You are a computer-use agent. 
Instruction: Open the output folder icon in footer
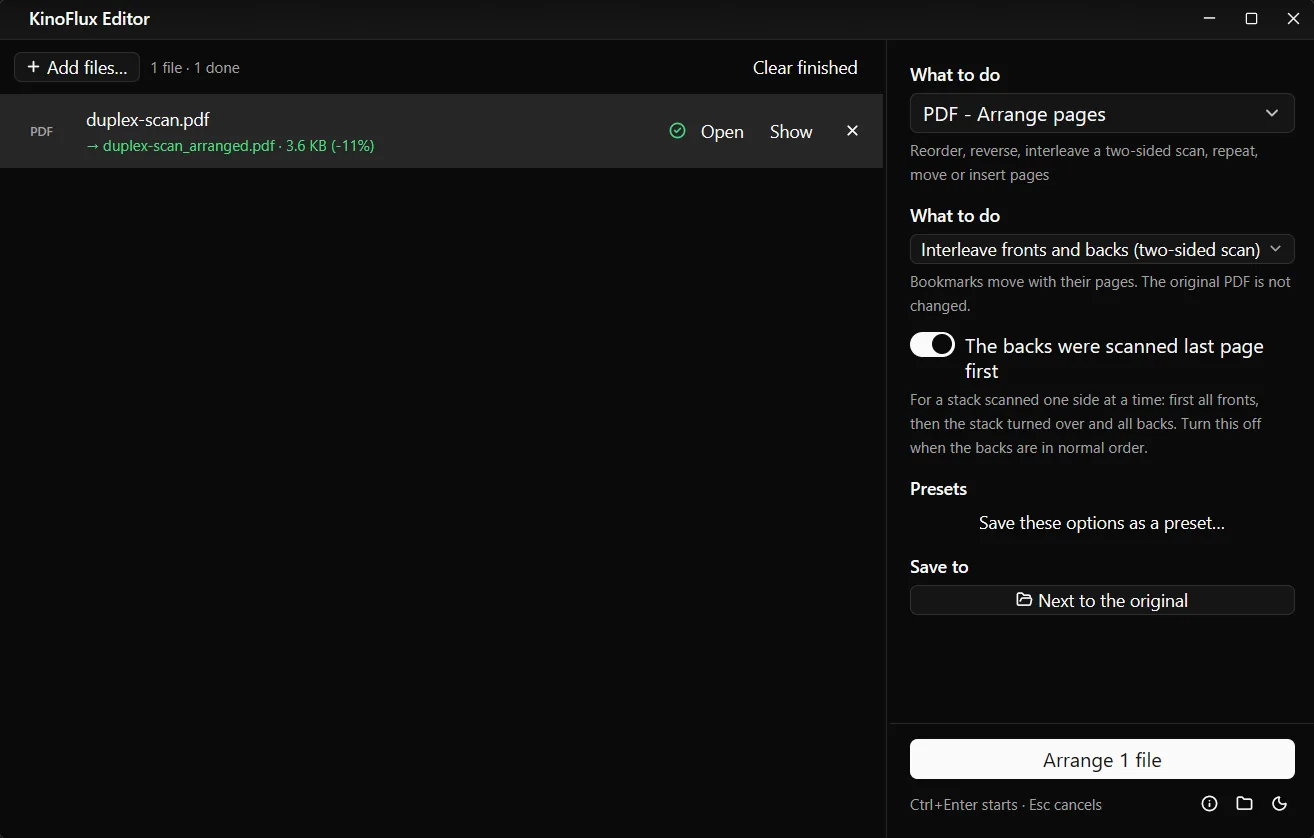click(1244, 803)
